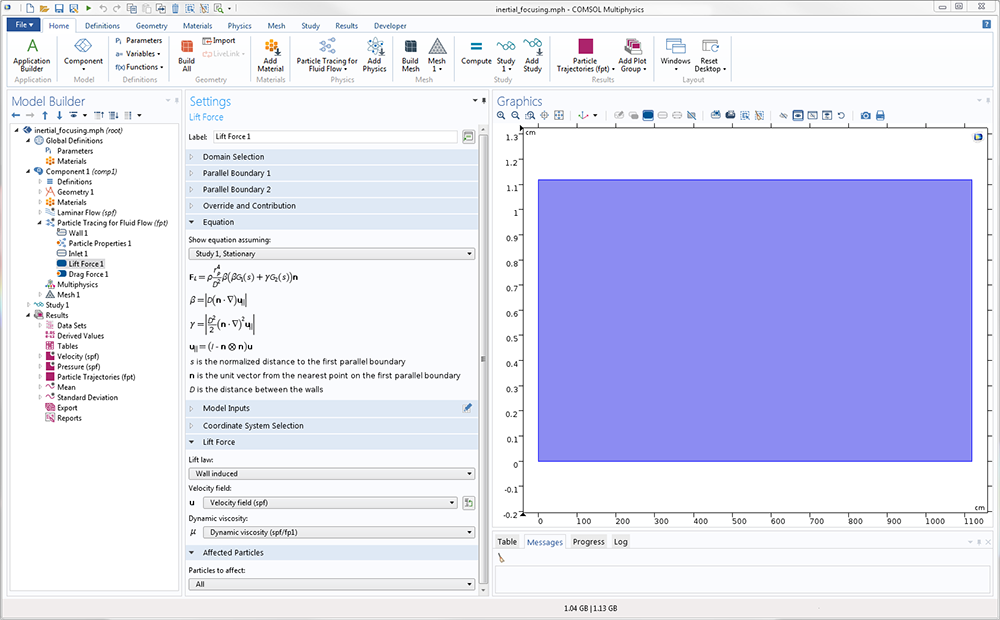Image resolution: width=1000 pixels, height=620 pixels.
Task: Open the Progress tab in the bottom panel
Action: [588, 542]
